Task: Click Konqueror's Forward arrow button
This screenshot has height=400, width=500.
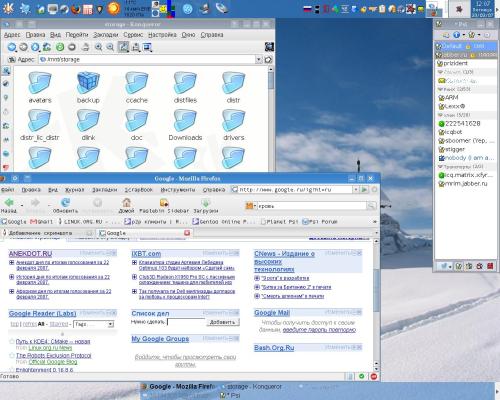Action: [23, 47]
